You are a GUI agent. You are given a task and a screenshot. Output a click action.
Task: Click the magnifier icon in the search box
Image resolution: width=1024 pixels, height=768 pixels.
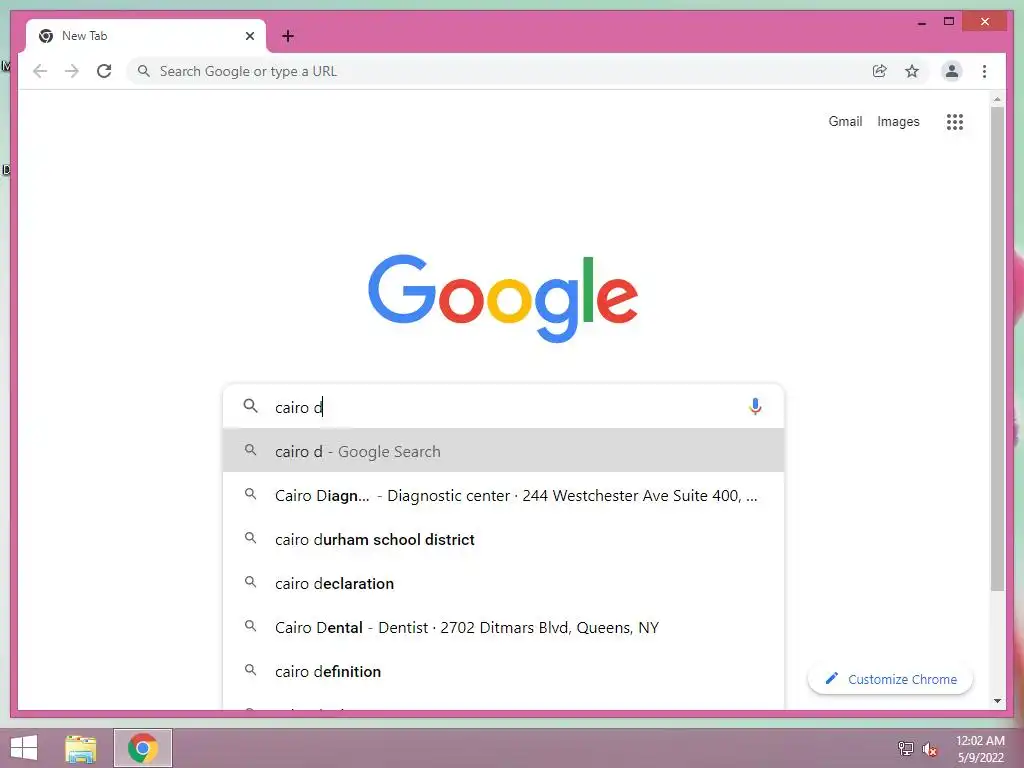[x=250, y=406]
